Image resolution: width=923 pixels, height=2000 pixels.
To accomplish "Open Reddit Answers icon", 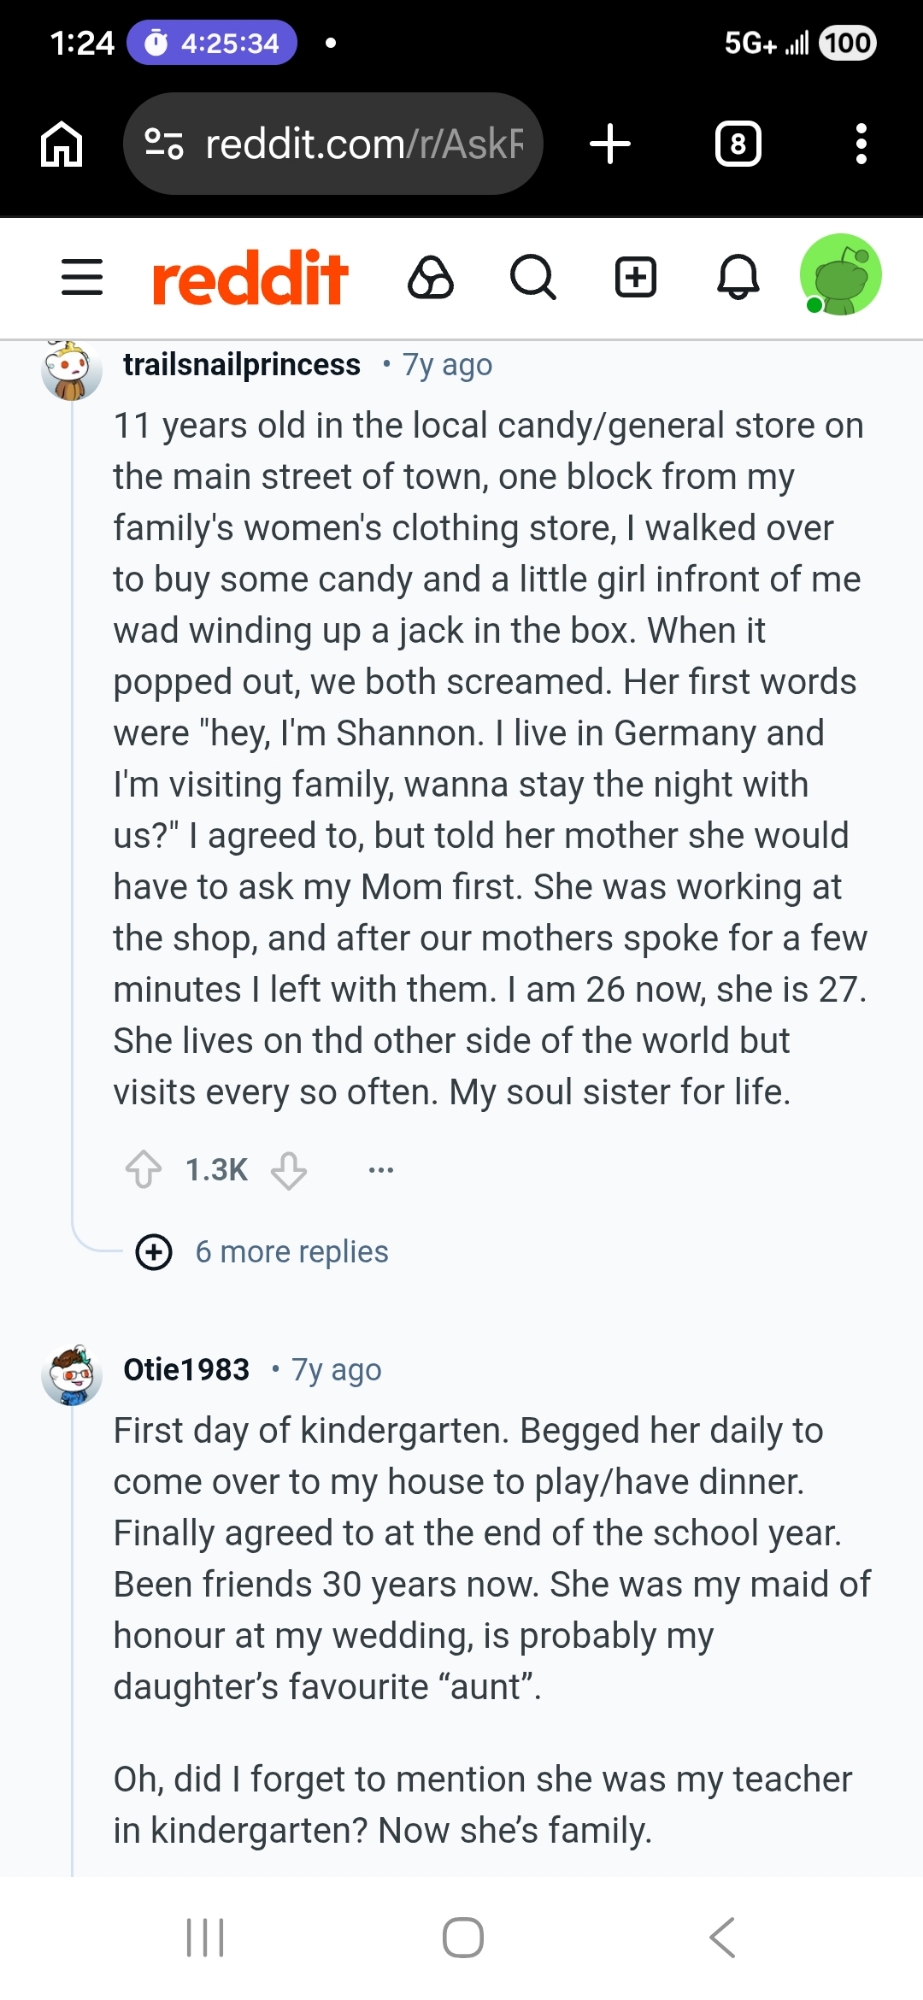I will click(431, 277).
